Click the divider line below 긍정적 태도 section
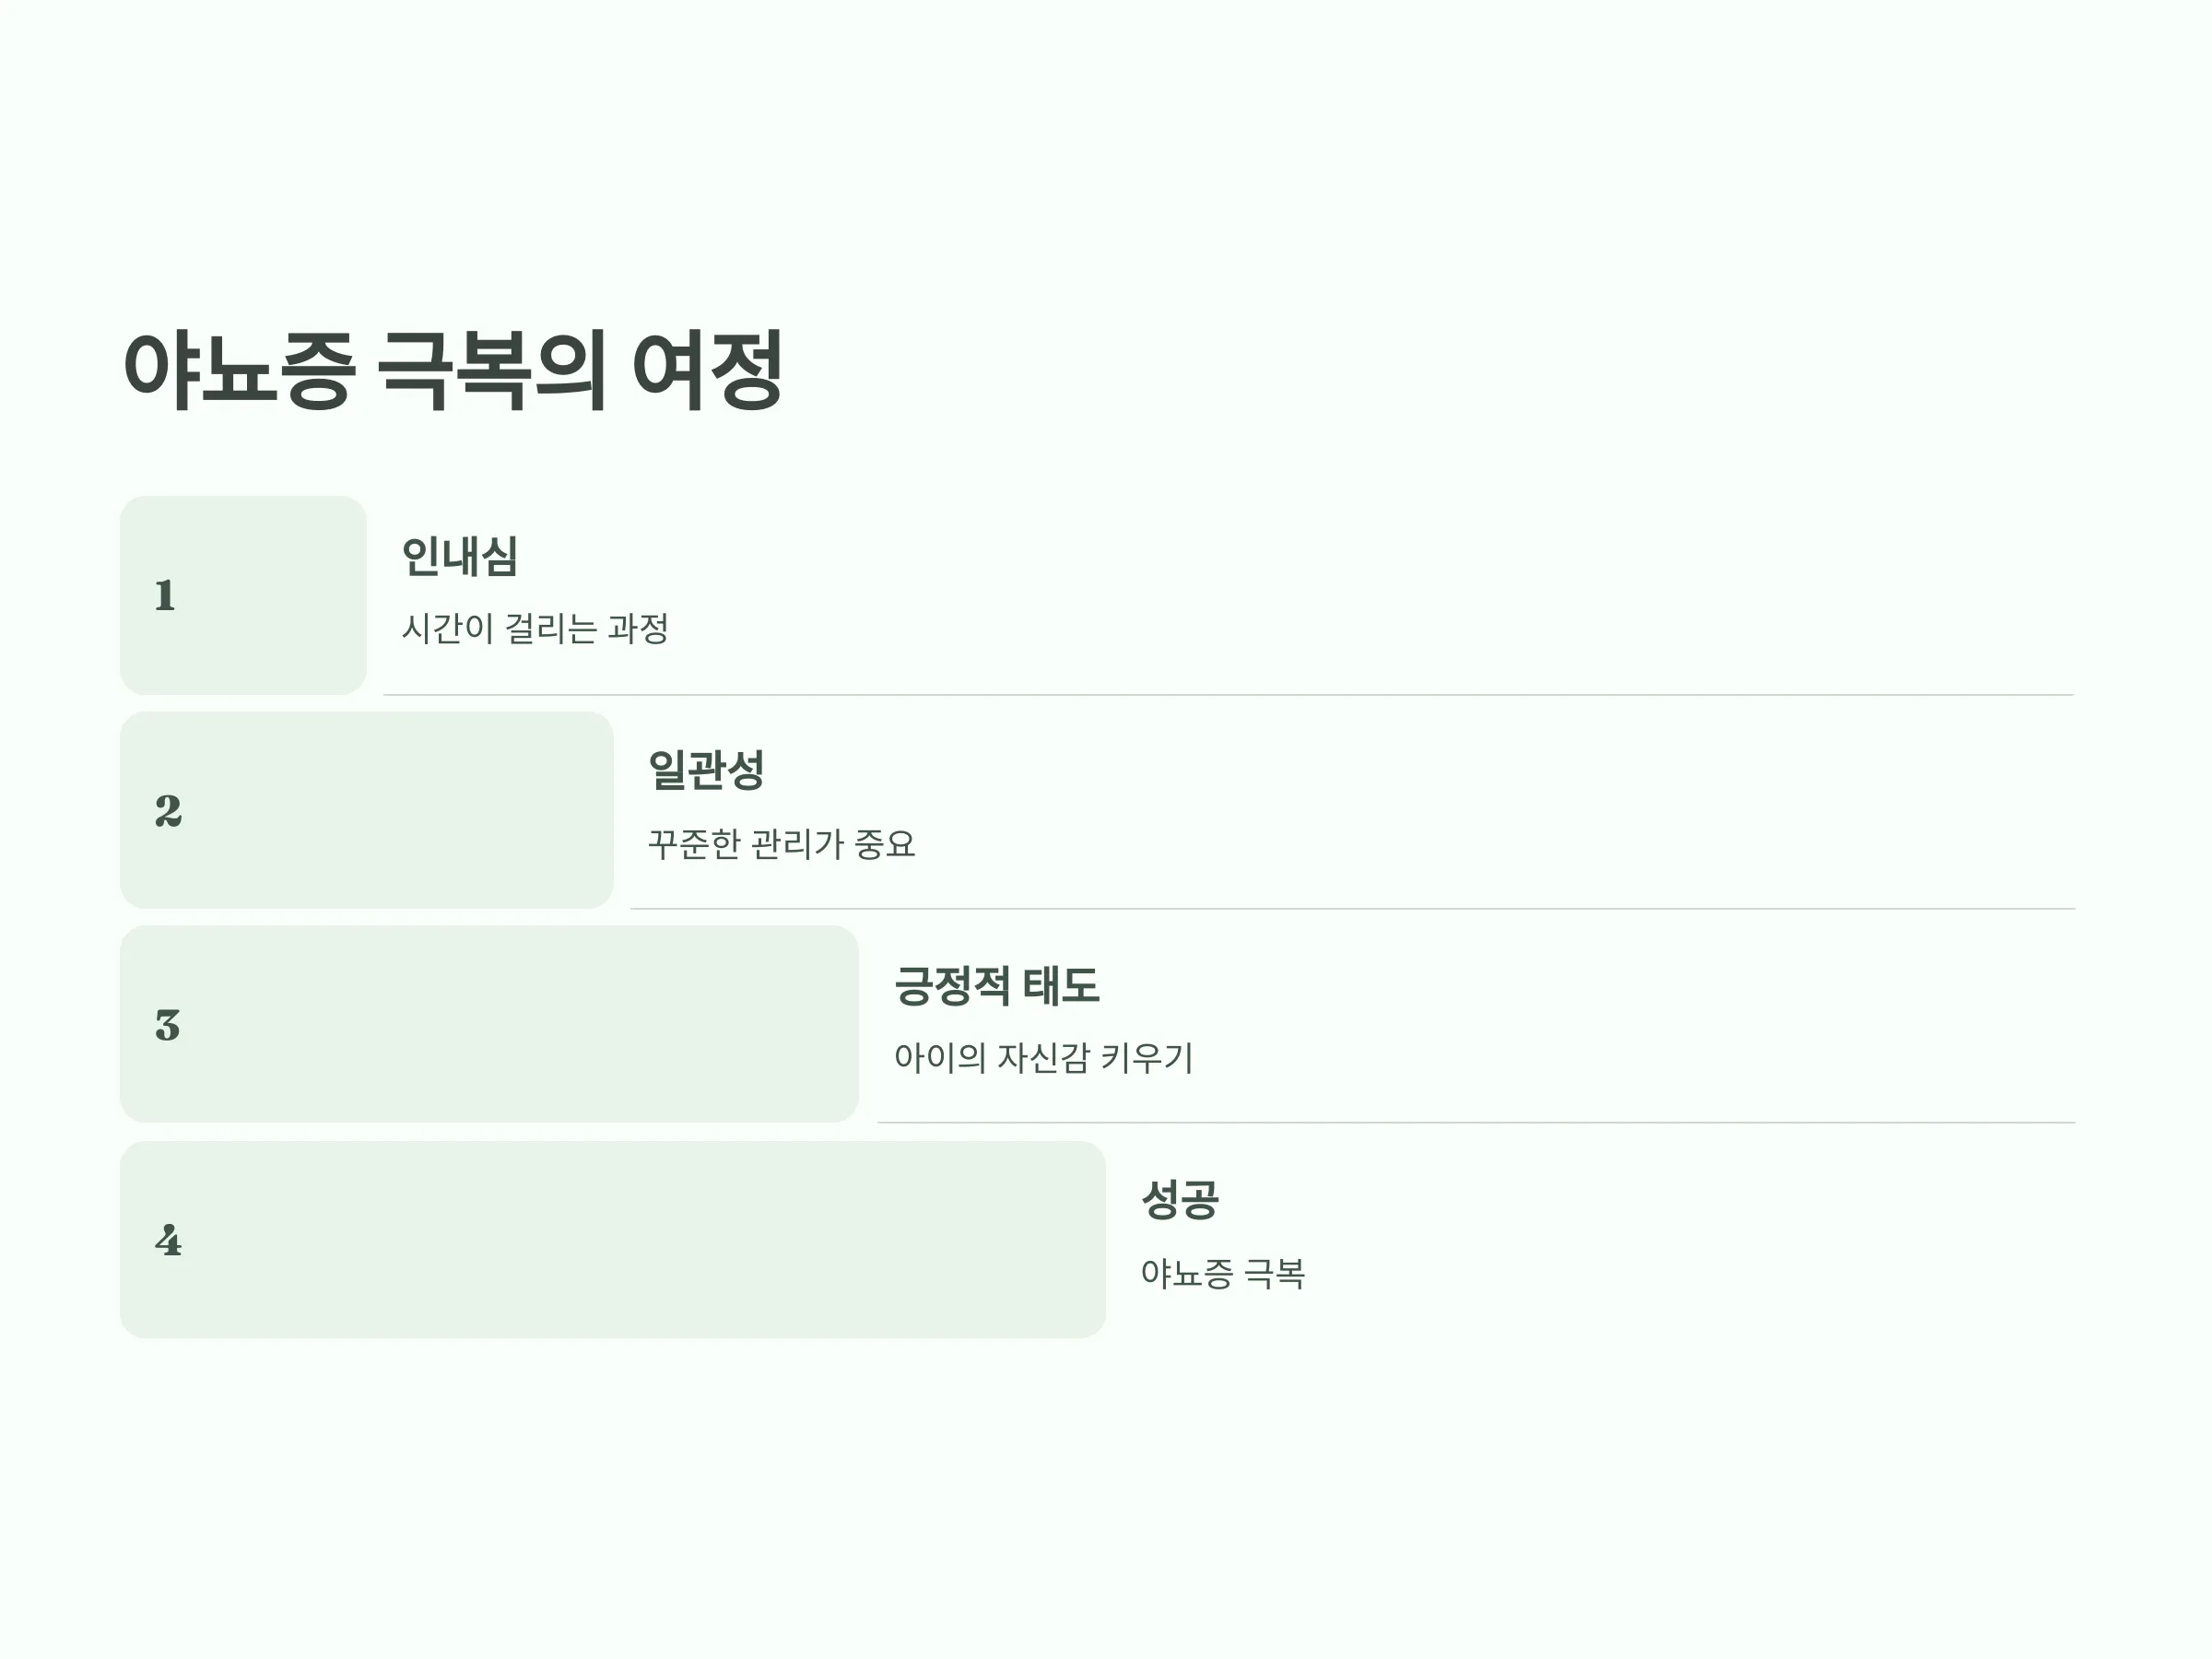 point(1476,1122)
